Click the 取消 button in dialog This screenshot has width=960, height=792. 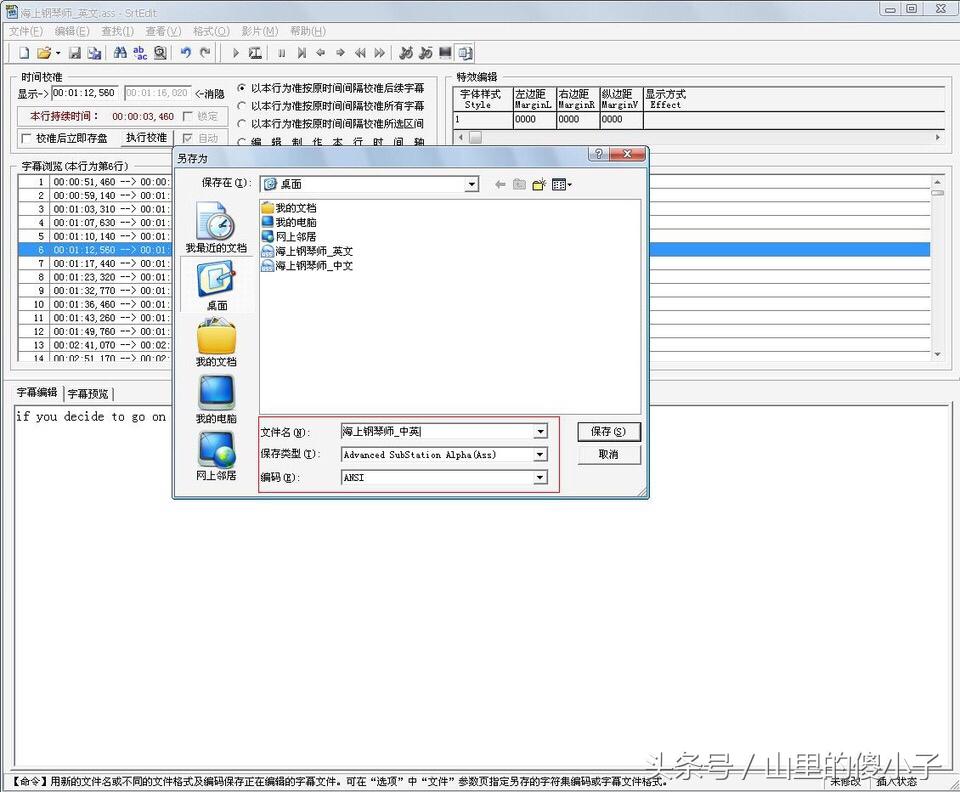608,454
